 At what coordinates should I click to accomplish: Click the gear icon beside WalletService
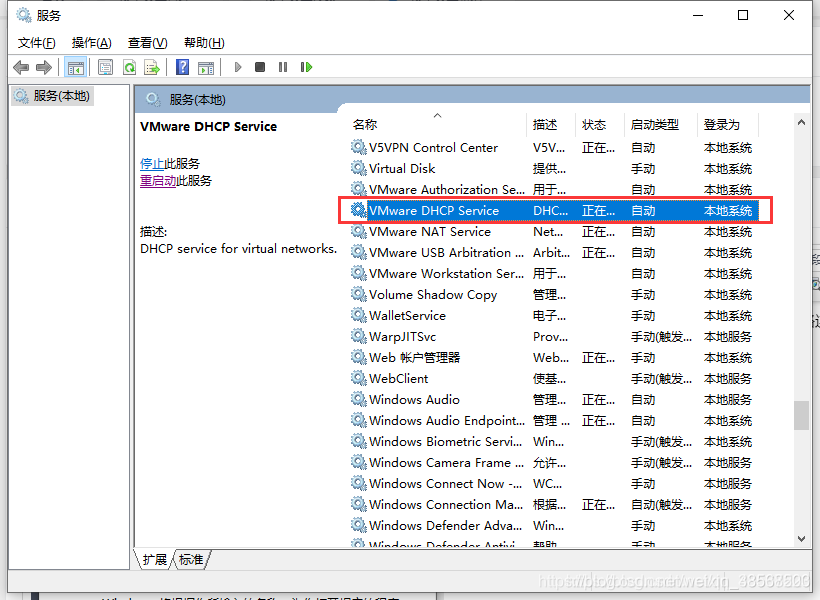(x=359, y=315)
